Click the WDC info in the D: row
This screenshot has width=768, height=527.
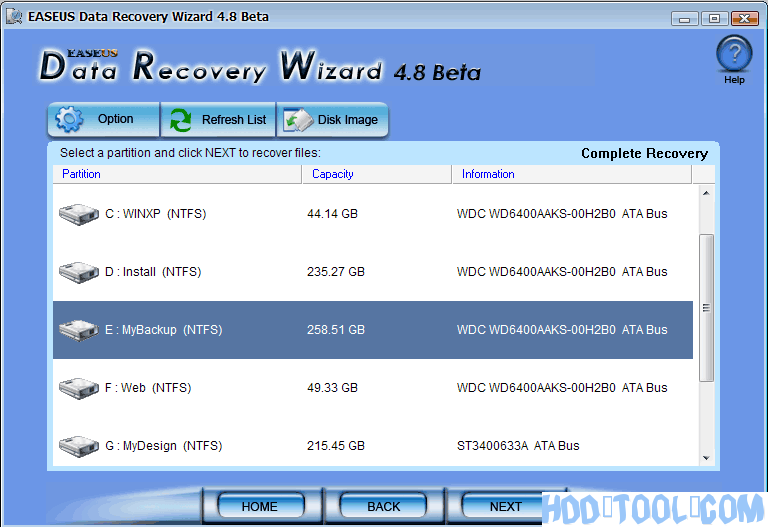[562, 272]
